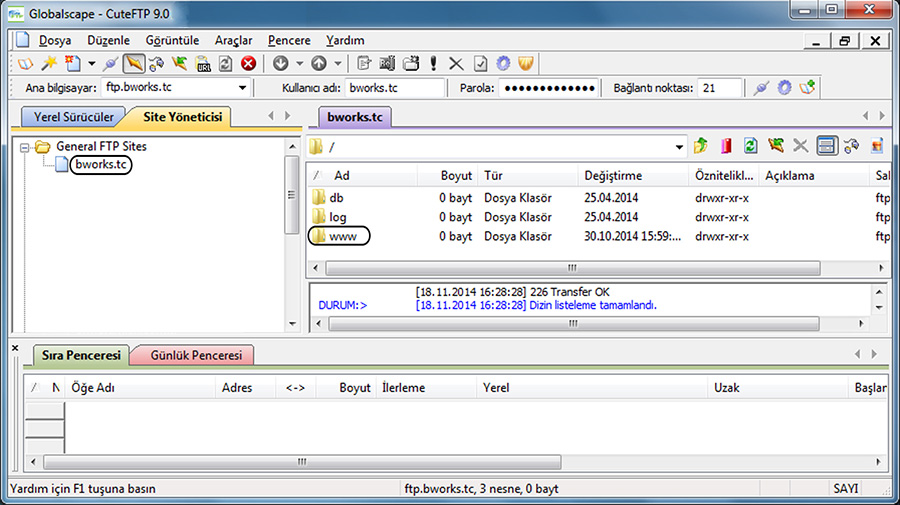Click site-to-site transfer icon in remote pane
The width and height of the screenshot is (900, 505).
click(851, 146)
